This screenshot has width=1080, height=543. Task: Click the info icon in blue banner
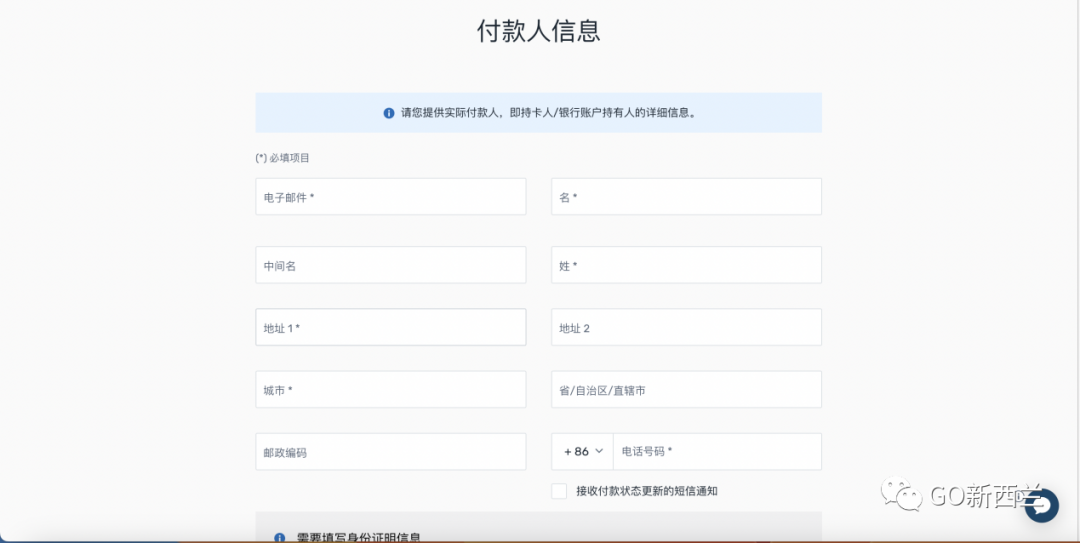389,113
